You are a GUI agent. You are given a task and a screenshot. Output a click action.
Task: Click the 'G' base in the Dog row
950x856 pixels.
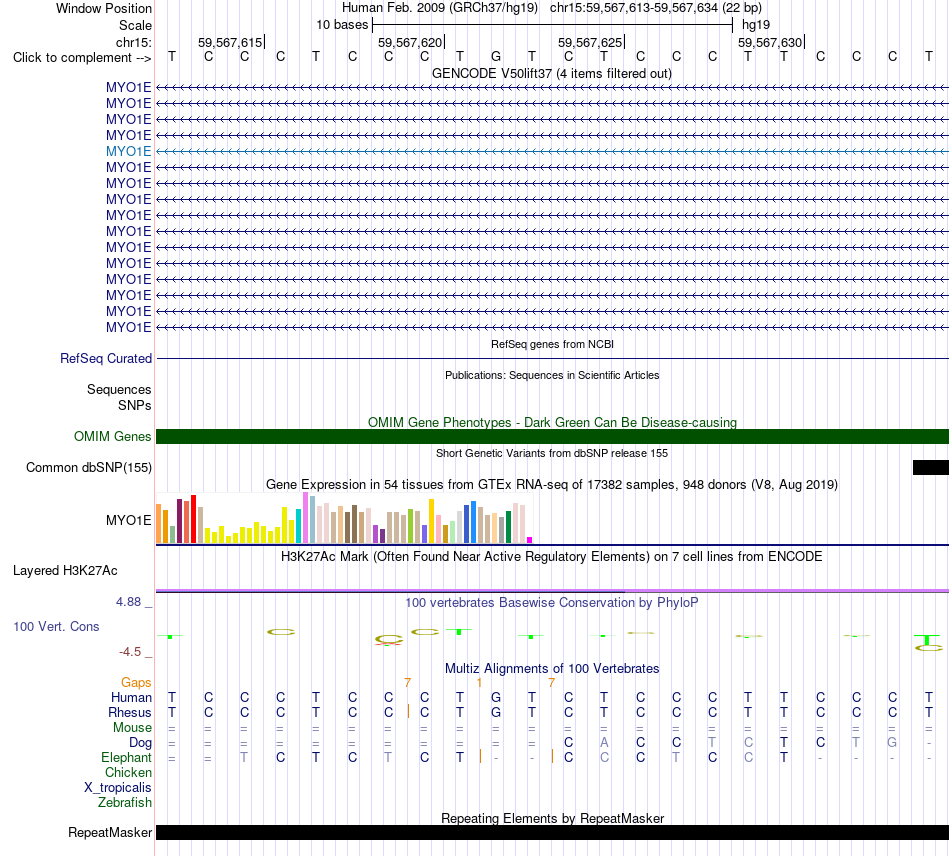[x=892, y=743]
